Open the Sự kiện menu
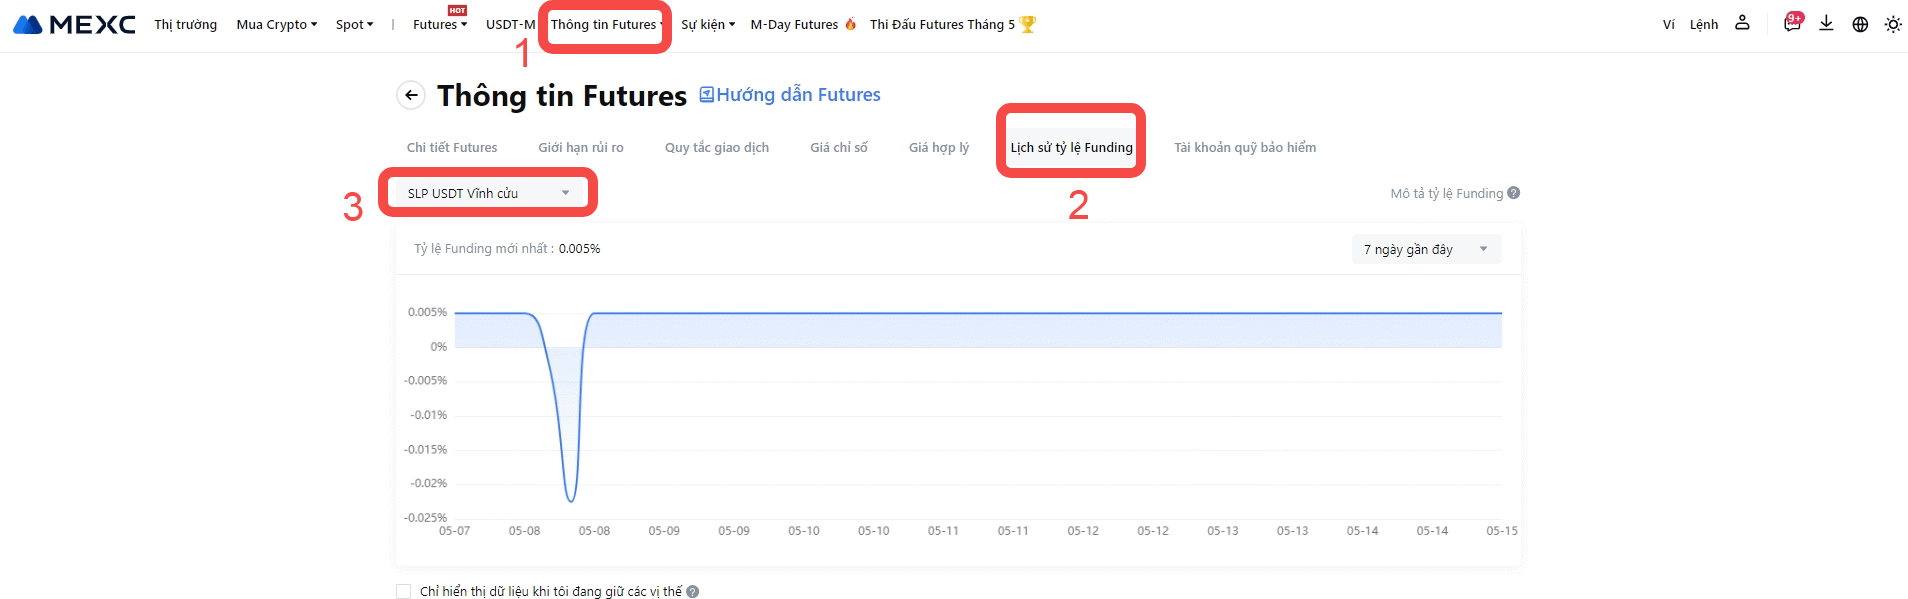The width and height of the screenshot is (1908, 599). [x=707, y=24]
